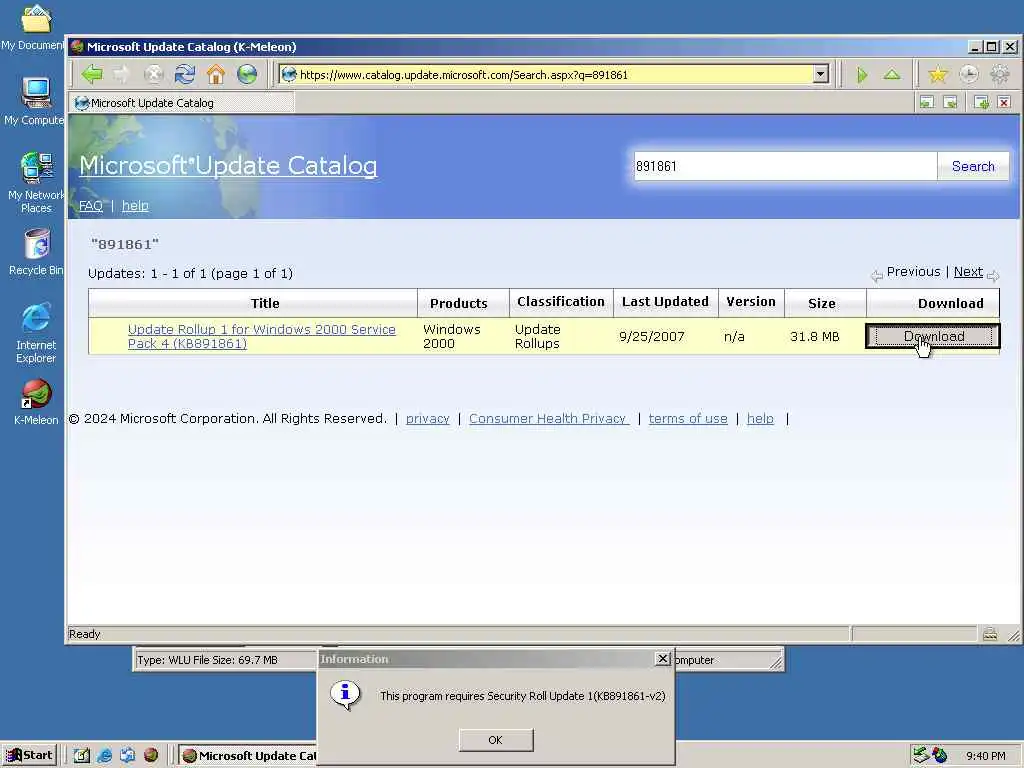Launch K-Meleon from quick launch
The height and width of the screenshot is (768, 1024).
tap(151, 756)
